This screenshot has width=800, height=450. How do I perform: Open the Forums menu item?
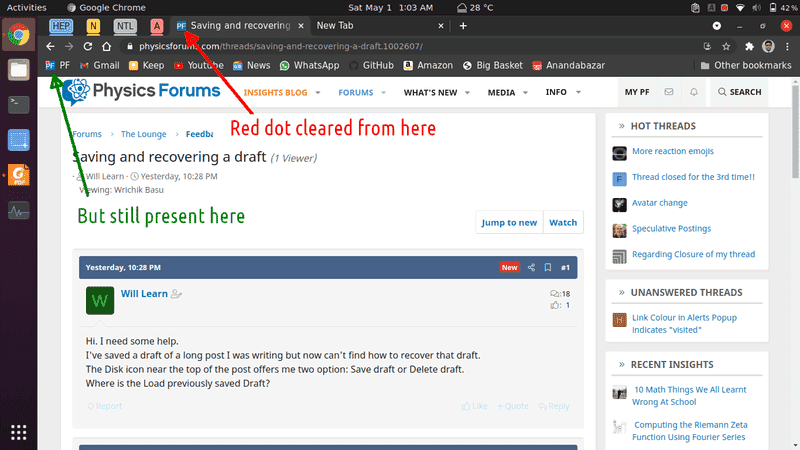point(356,92)
